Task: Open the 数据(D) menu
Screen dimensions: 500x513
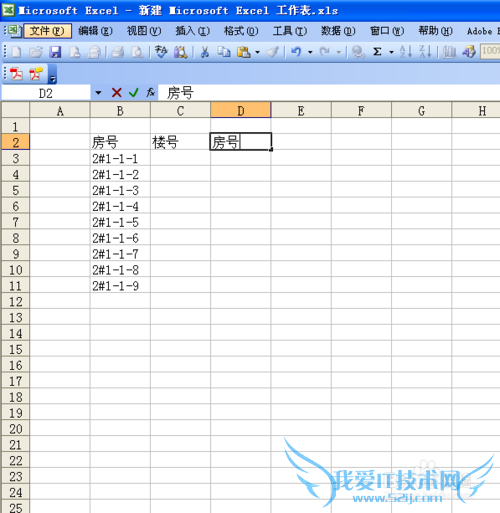Action: pos(338,31)
